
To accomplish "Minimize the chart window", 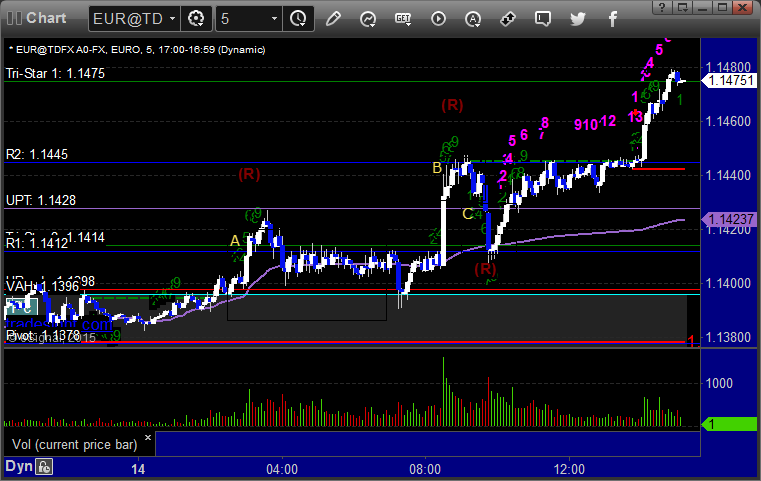I will pyautogui.click(x=702, y=7).
